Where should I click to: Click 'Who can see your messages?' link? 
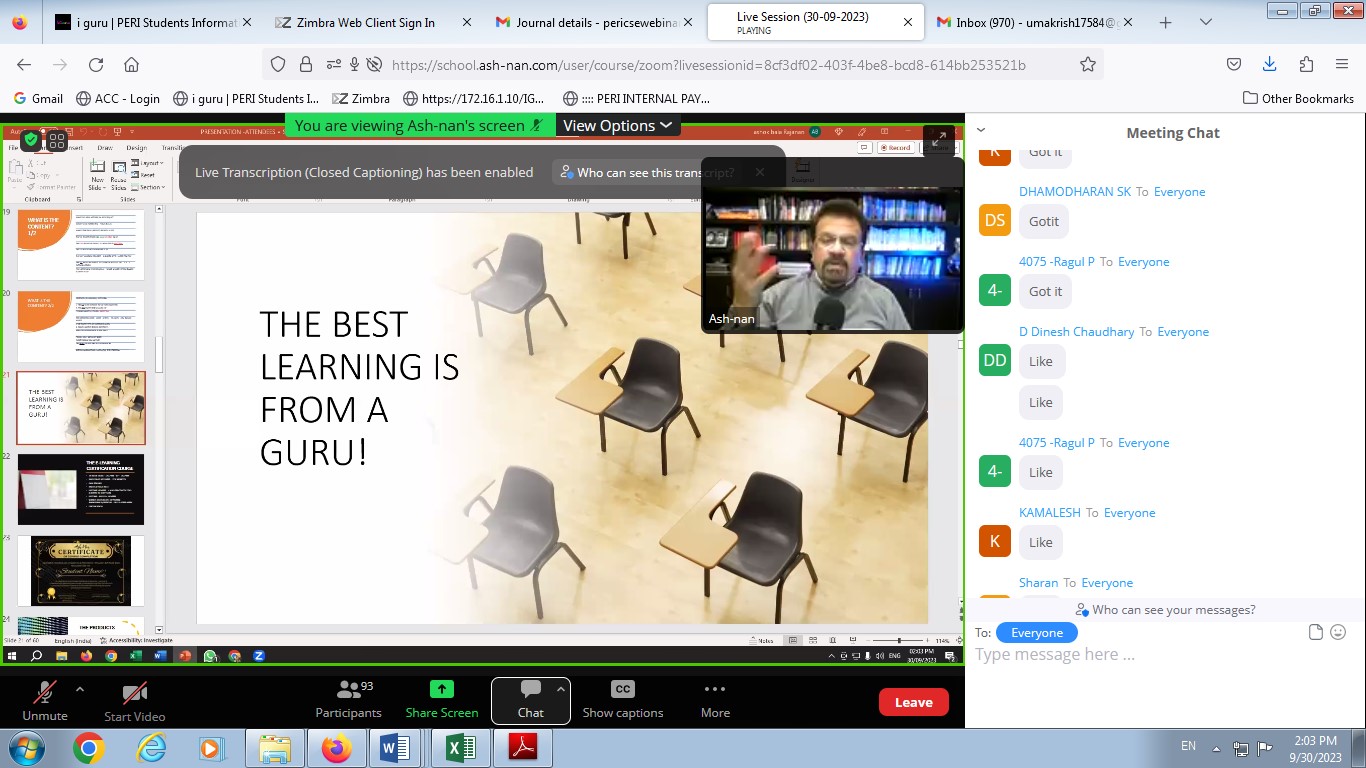tap(1166, 610)
